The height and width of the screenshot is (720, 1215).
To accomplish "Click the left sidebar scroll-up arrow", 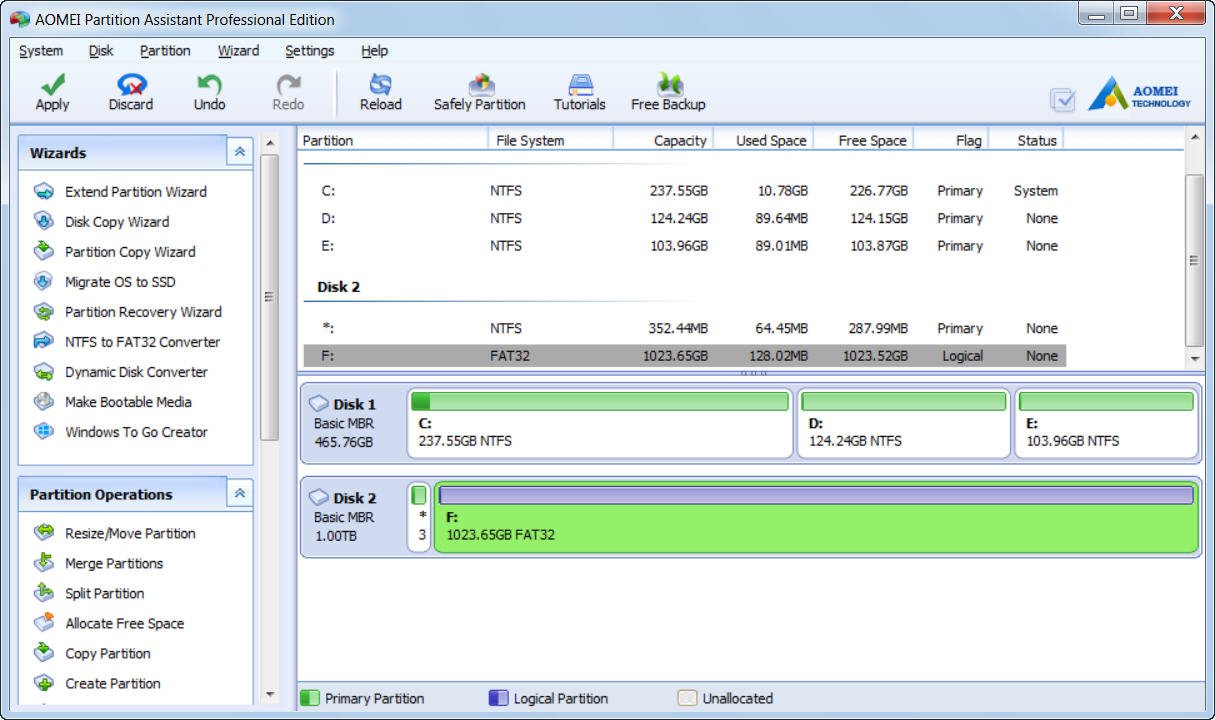I will [x=269, y=144].
